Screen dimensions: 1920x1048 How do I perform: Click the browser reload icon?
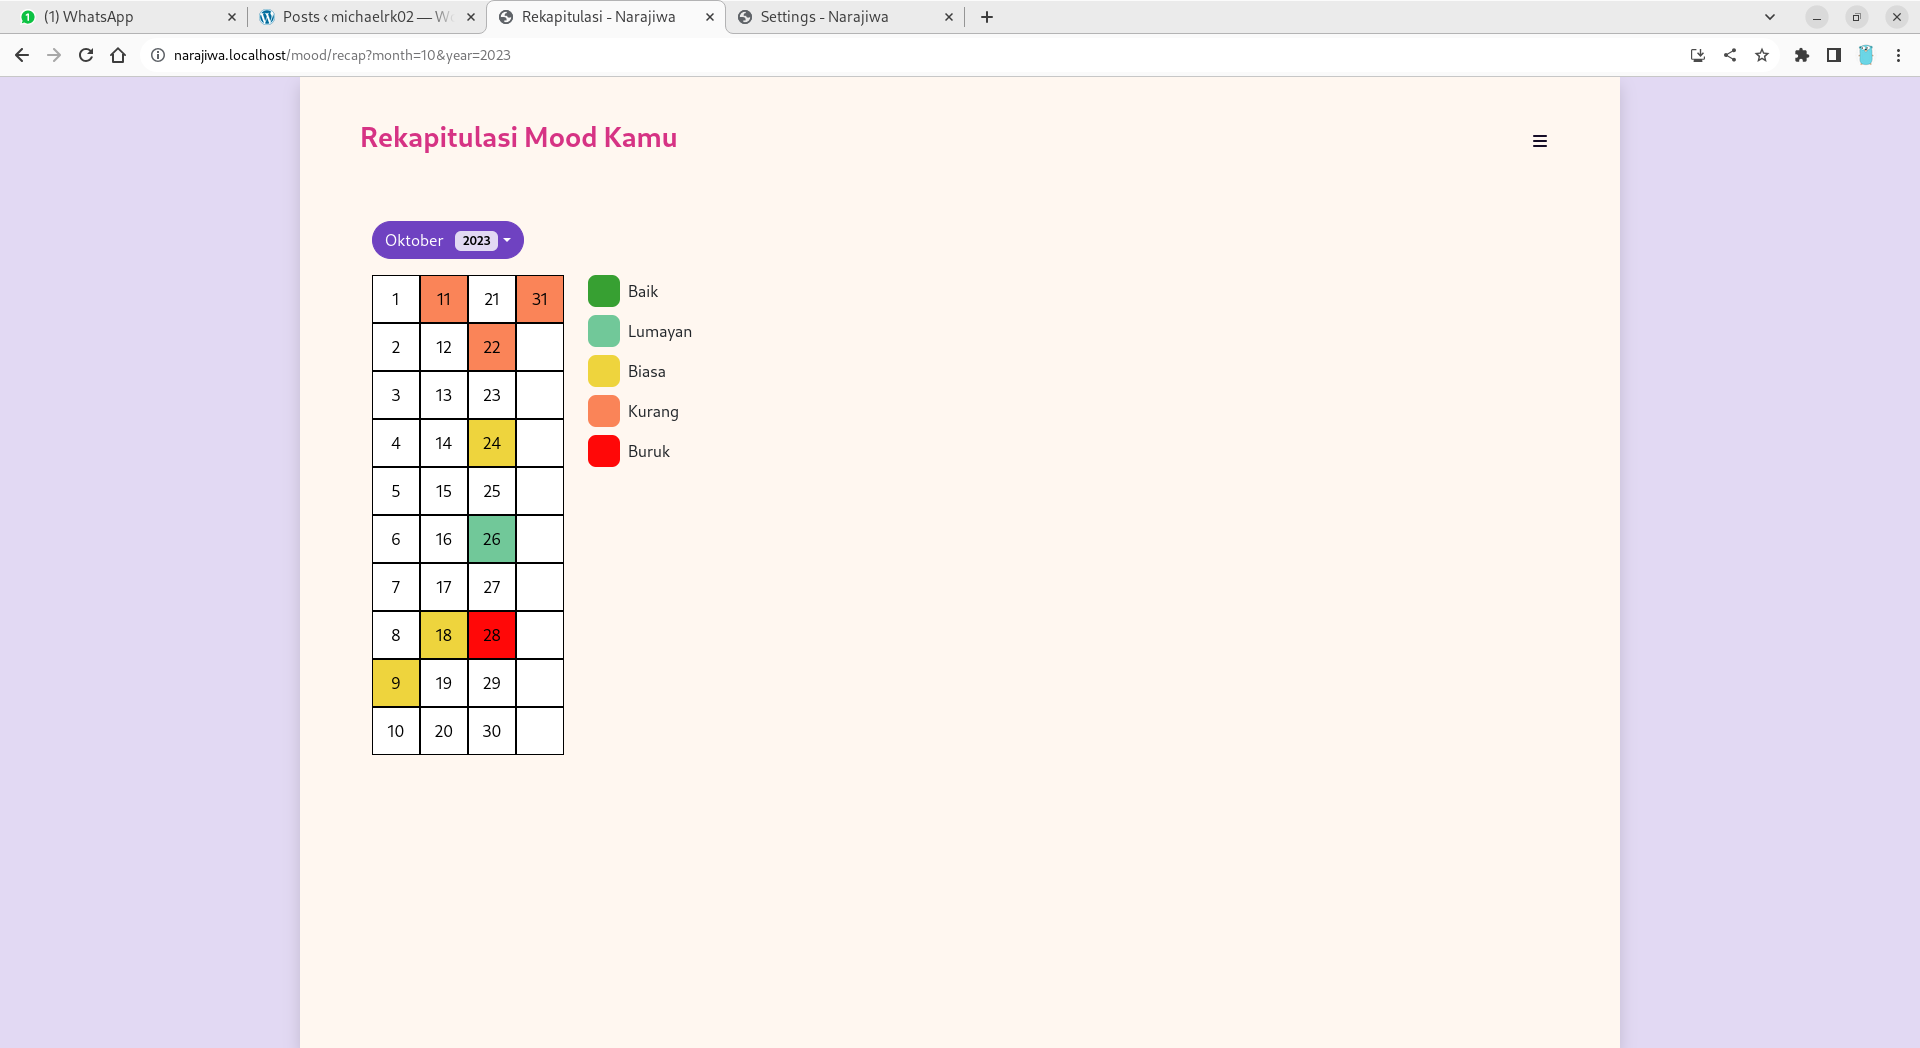click(86, 55)
